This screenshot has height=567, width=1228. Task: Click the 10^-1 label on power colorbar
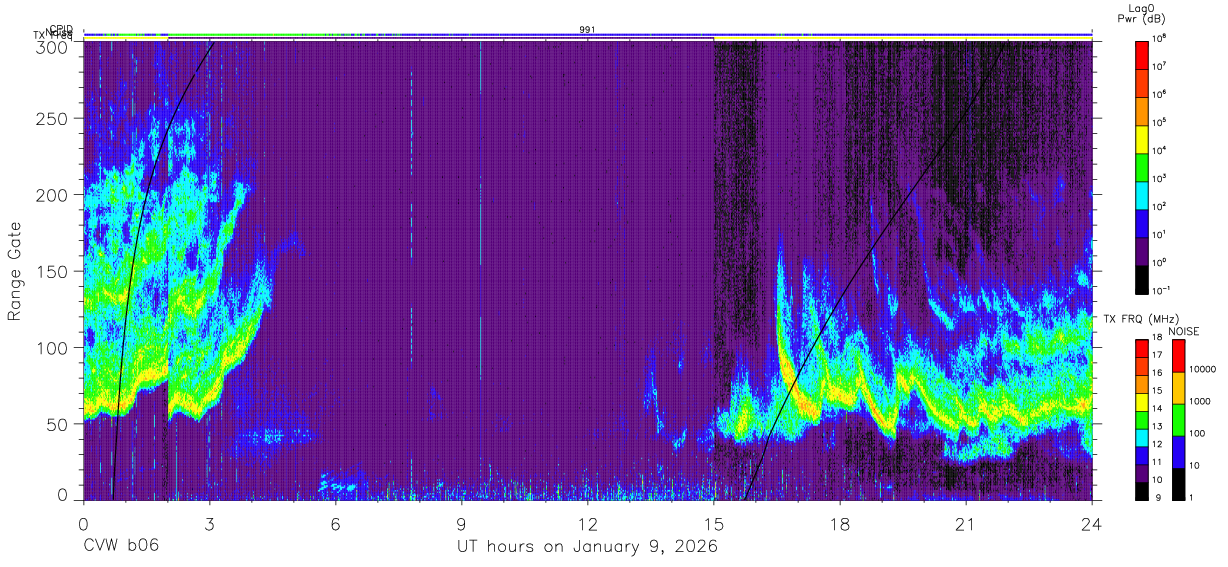tap(1160, 290)
